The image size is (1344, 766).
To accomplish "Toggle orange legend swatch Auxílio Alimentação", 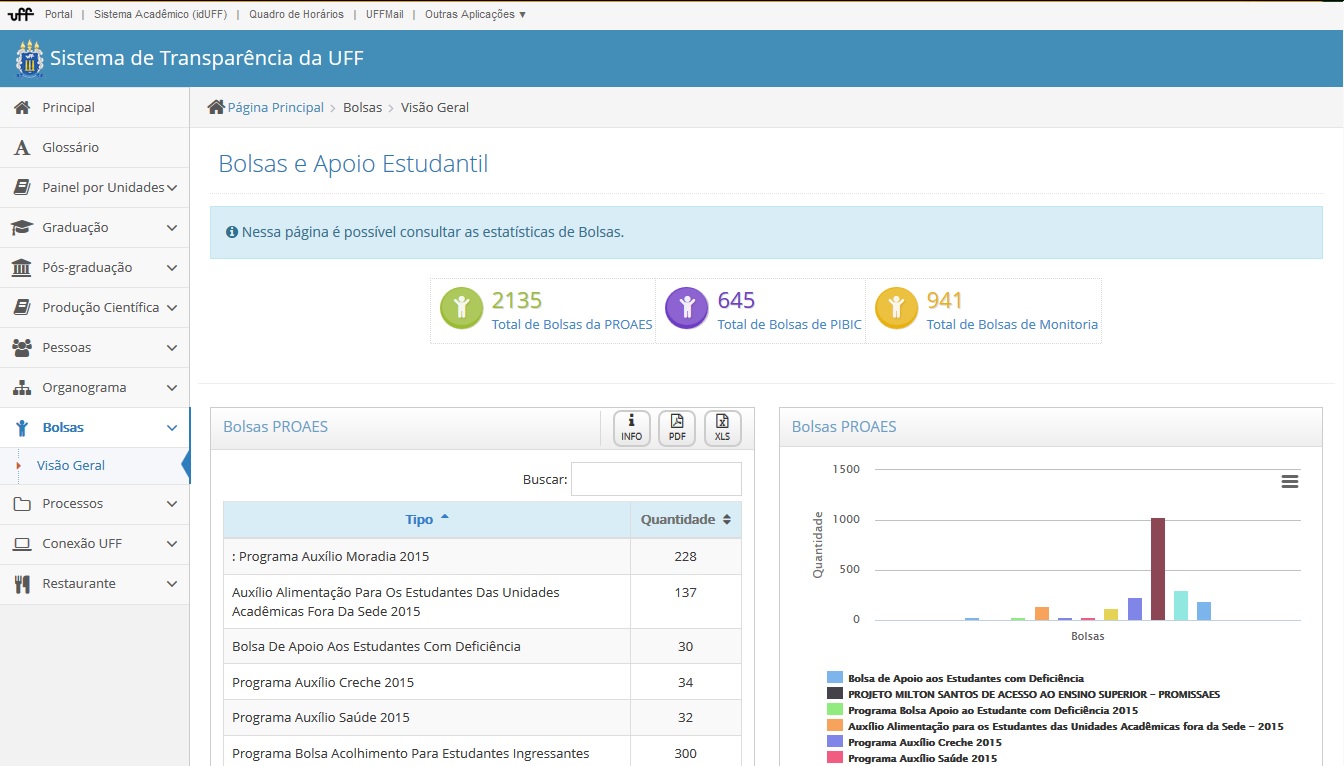I will click(835, 726).
